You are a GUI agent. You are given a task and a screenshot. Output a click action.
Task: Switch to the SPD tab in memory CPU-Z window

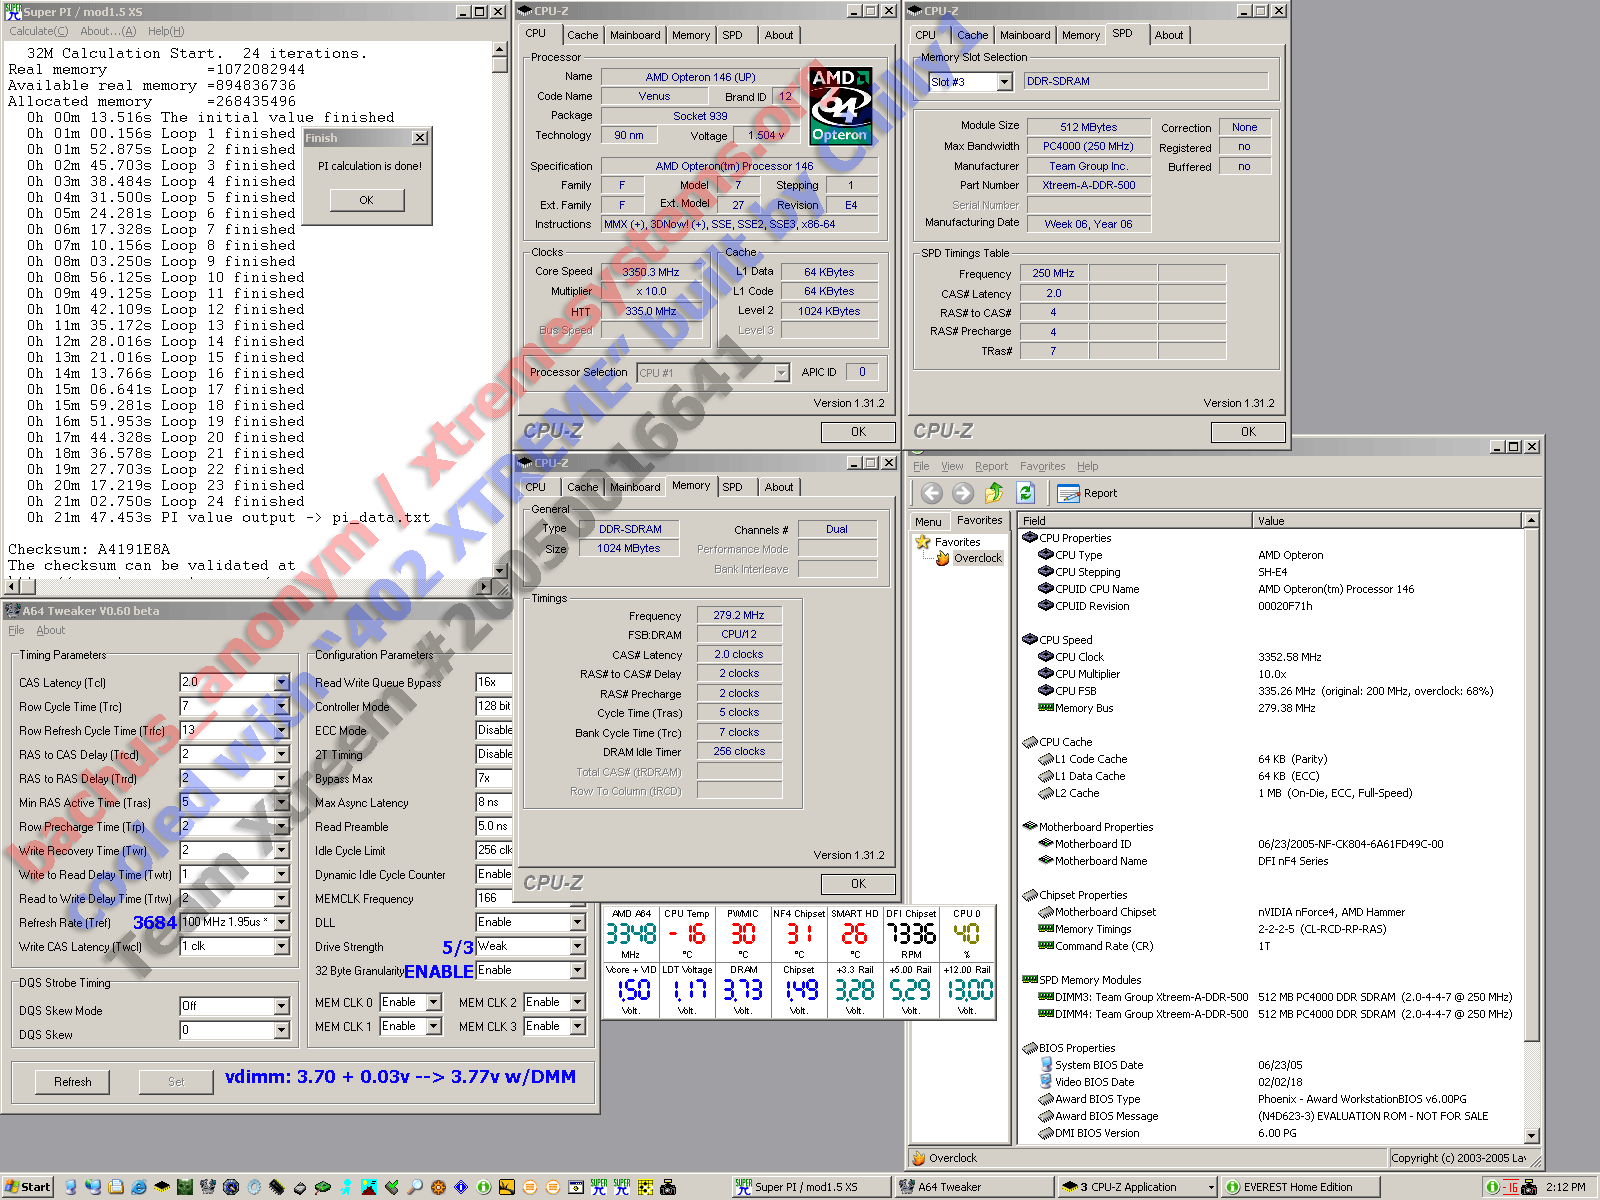click(732, 487)
